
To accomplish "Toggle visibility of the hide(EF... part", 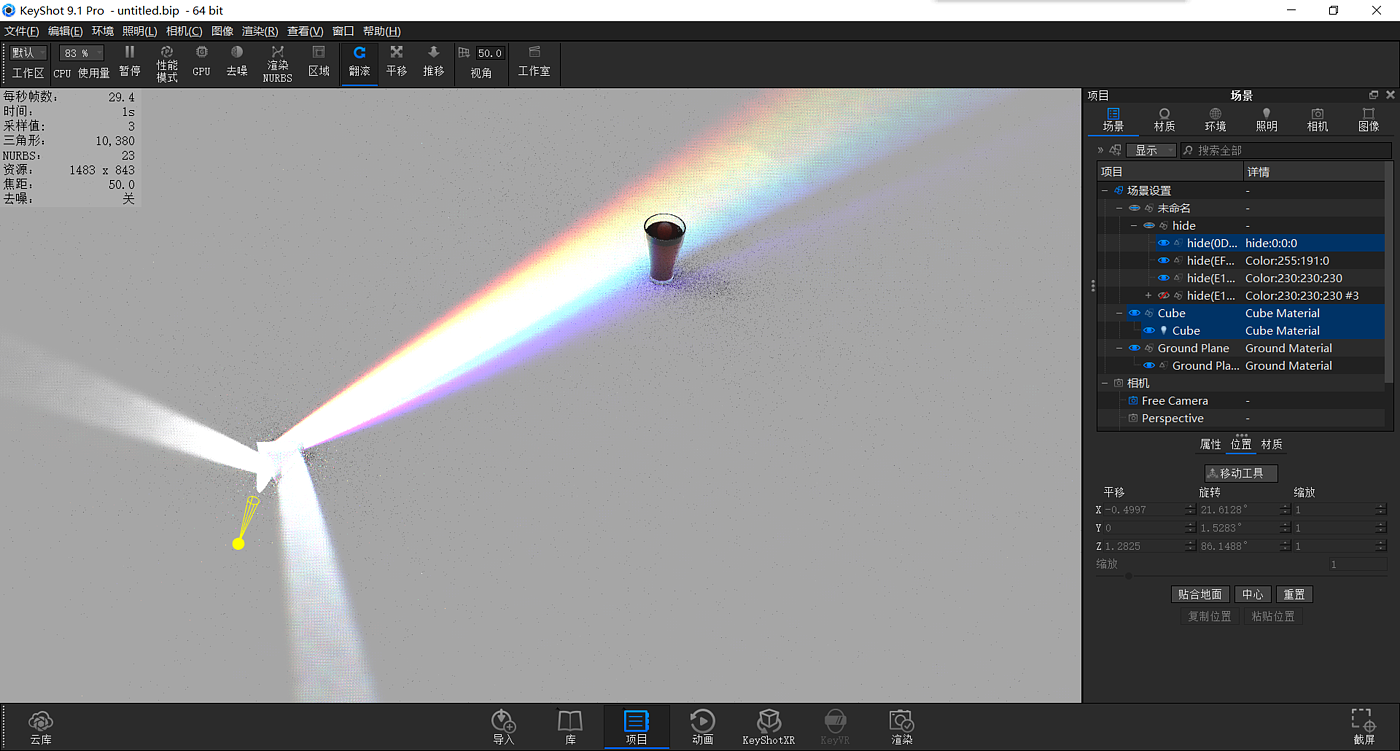I will 1163,261.
